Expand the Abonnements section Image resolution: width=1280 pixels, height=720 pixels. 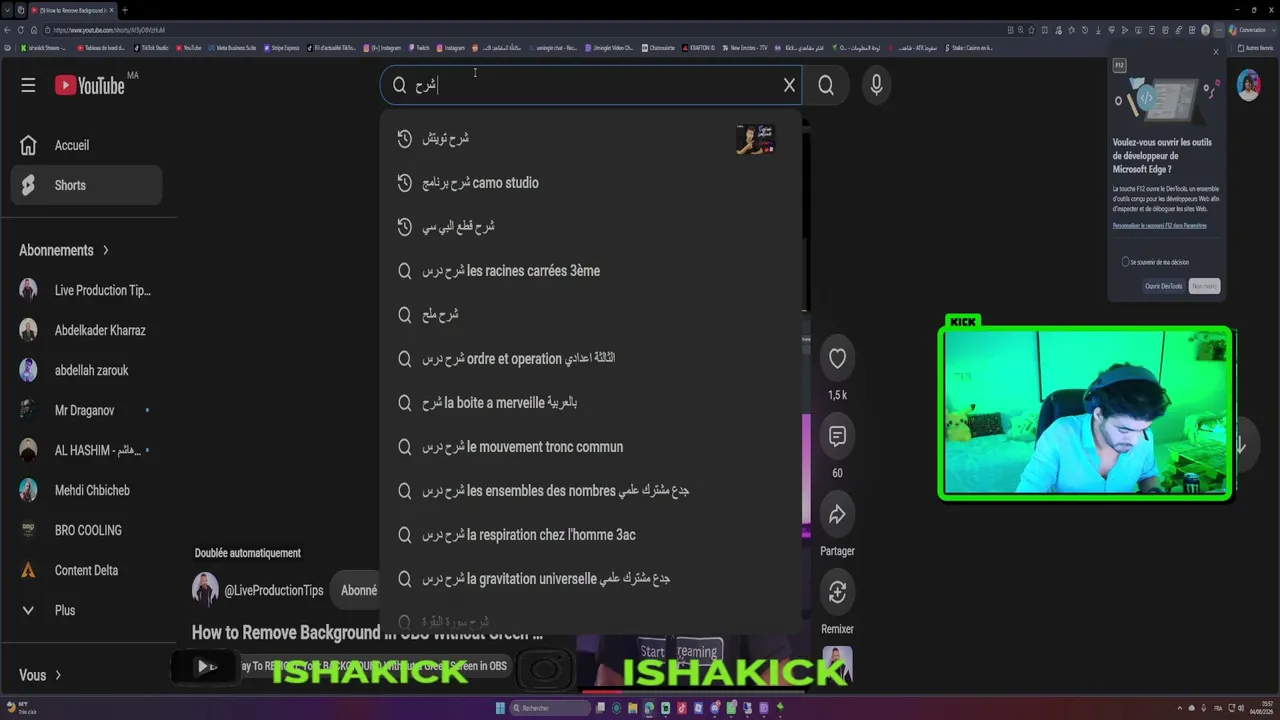(64, 250)
